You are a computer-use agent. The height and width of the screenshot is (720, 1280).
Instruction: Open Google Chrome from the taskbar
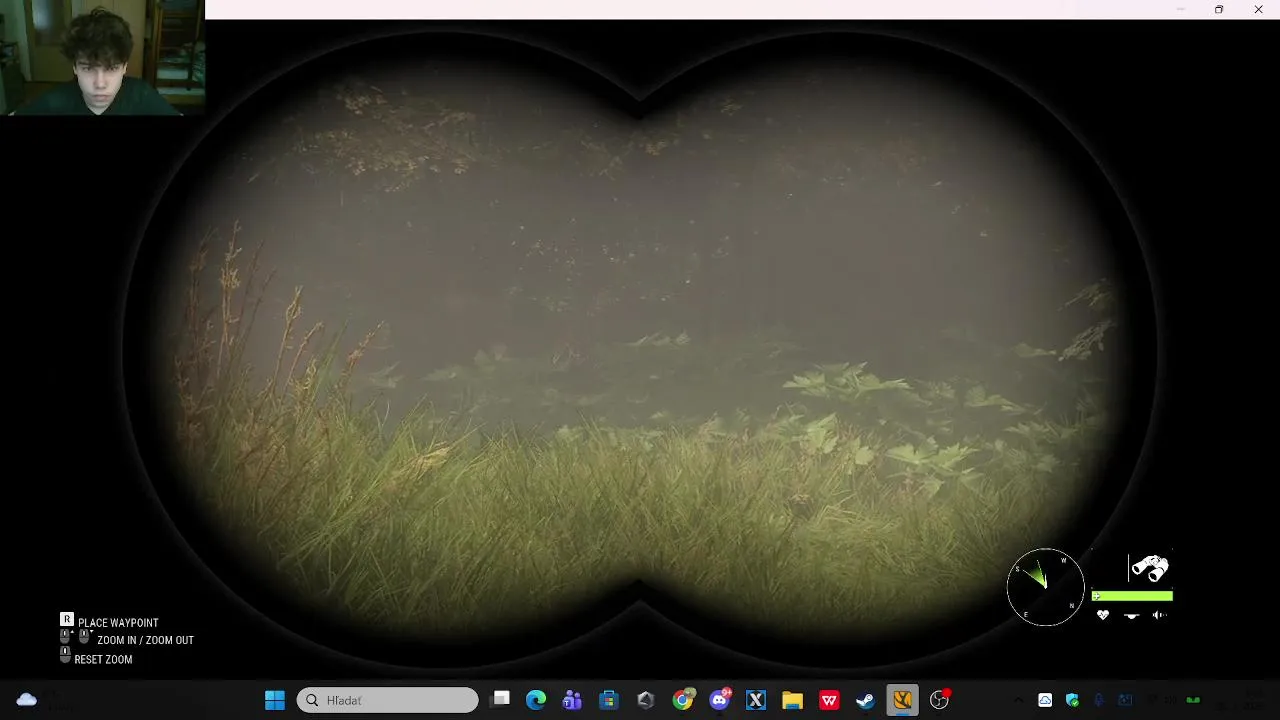[x=683, y=700]
